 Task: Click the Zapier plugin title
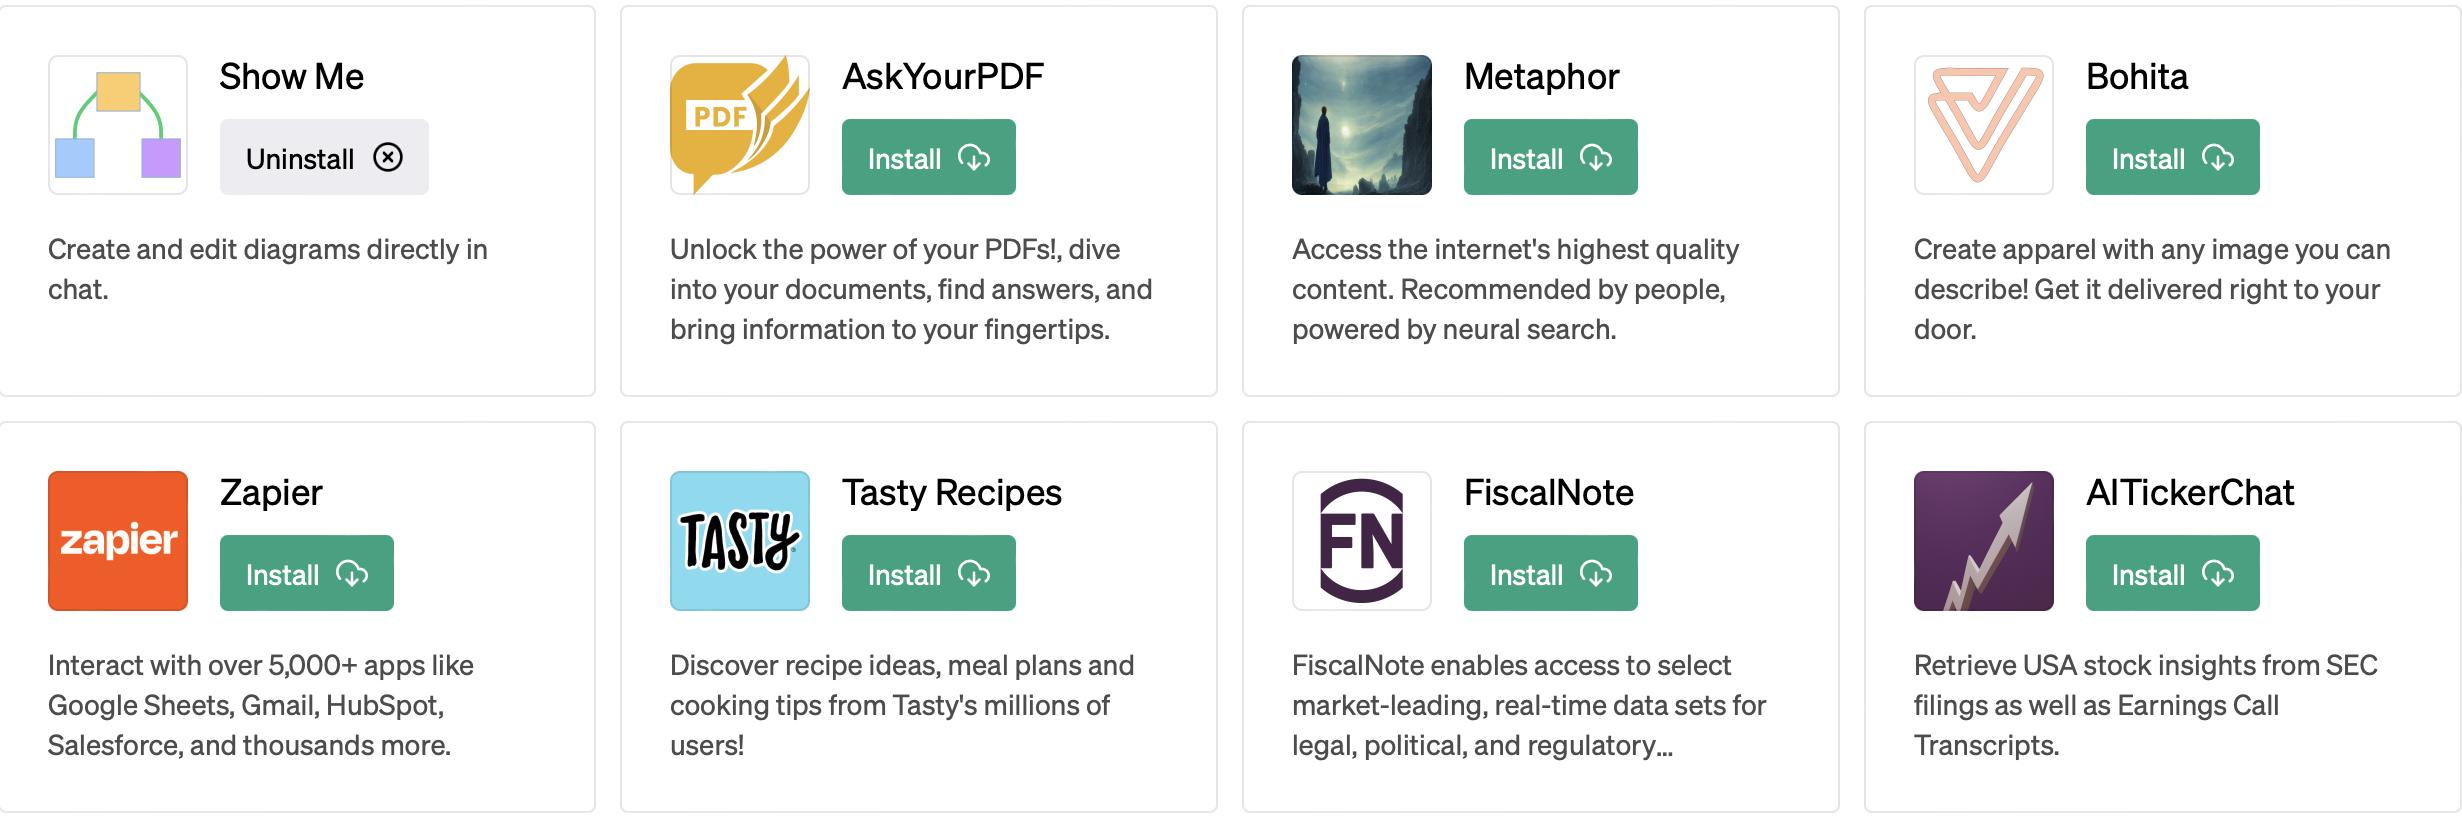(271, 493)
